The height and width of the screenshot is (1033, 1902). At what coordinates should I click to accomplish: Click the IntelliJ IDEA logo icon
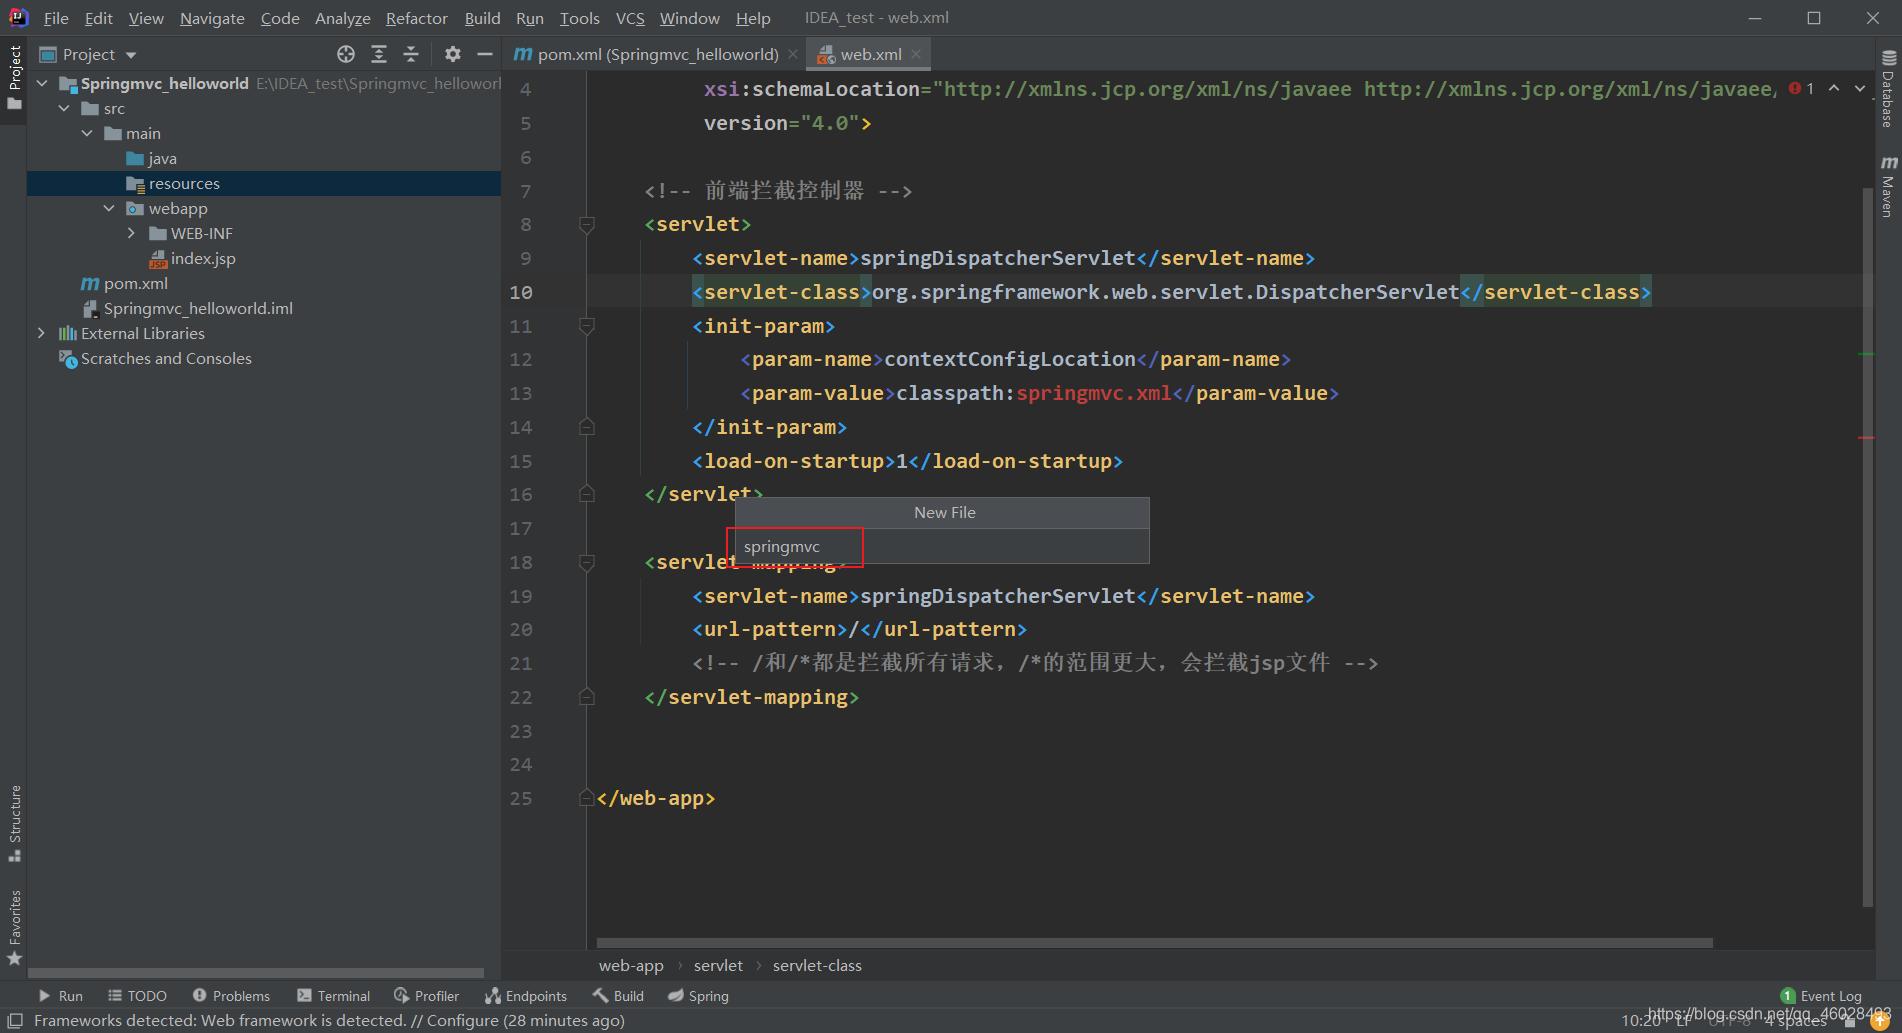point(18,18)
